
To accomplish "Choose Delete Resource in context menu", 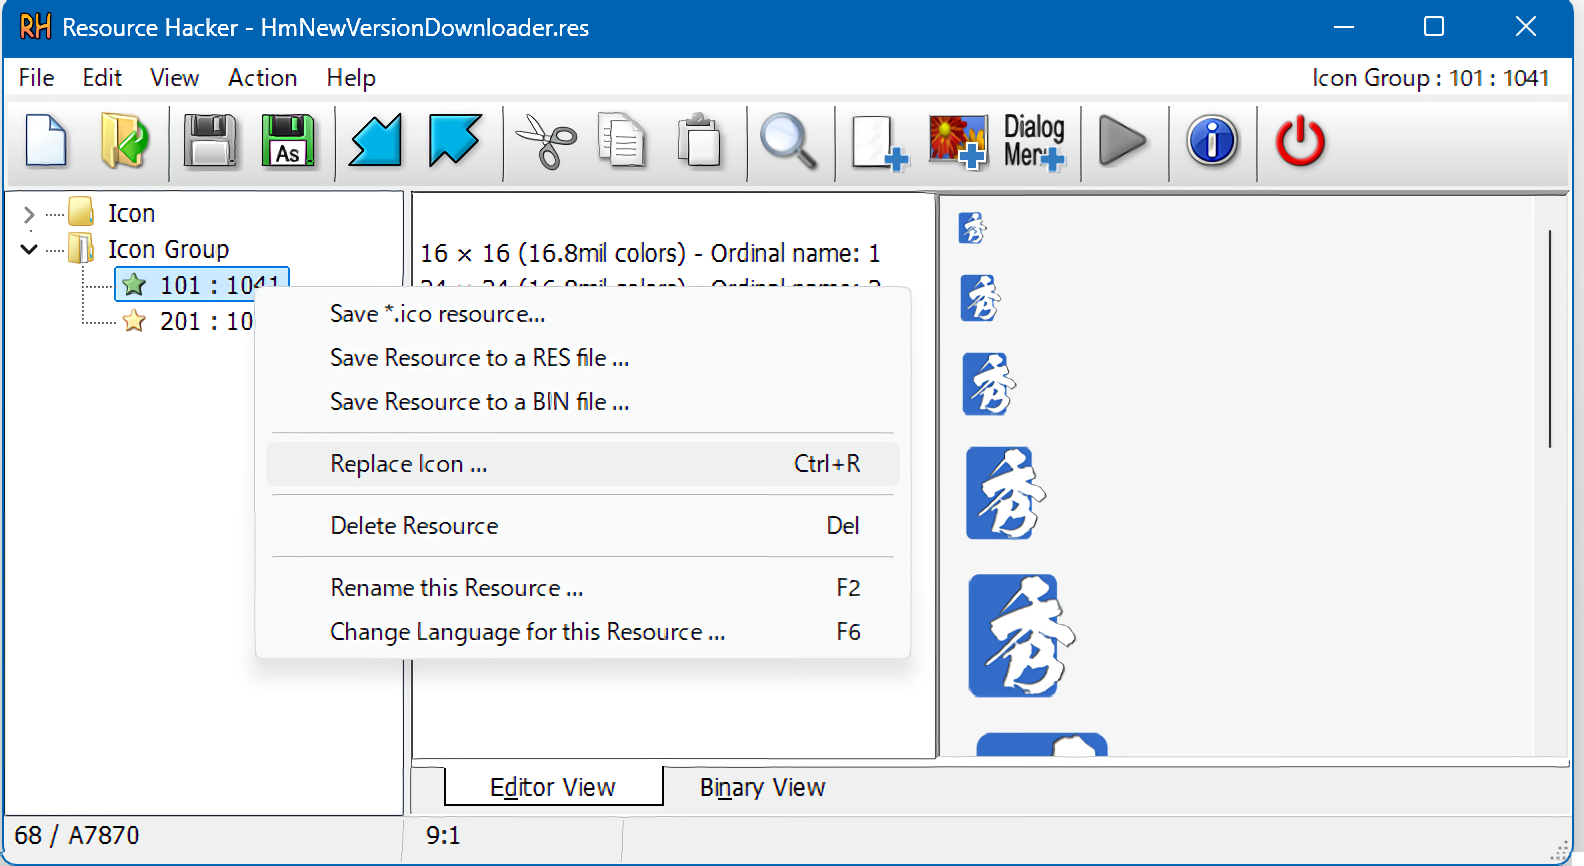I will point(414,526).
